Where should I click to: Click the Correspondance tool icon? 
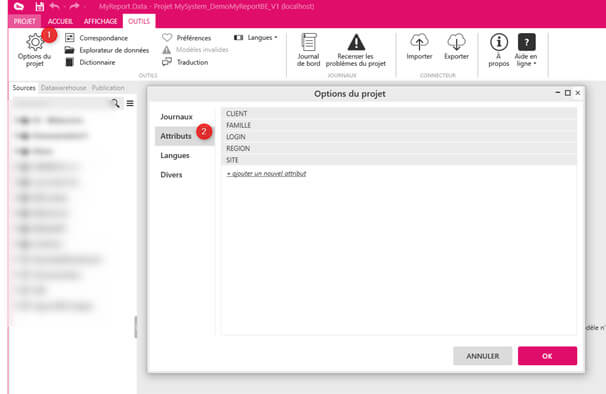click(70, 38)
